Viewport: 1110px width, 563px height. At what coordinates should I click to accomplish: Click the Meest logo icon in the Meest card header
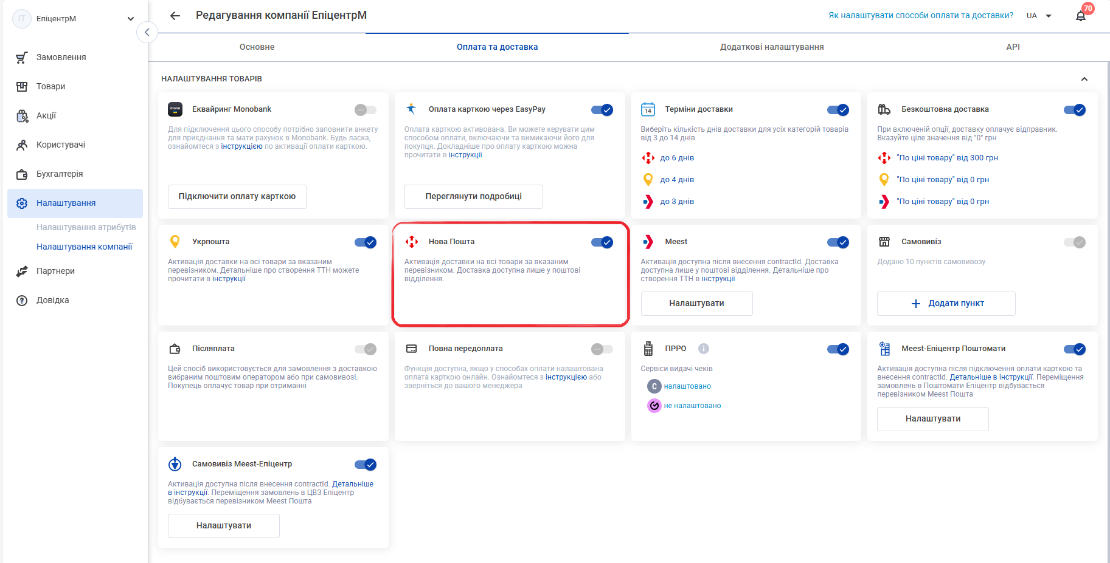coord(647,242)
